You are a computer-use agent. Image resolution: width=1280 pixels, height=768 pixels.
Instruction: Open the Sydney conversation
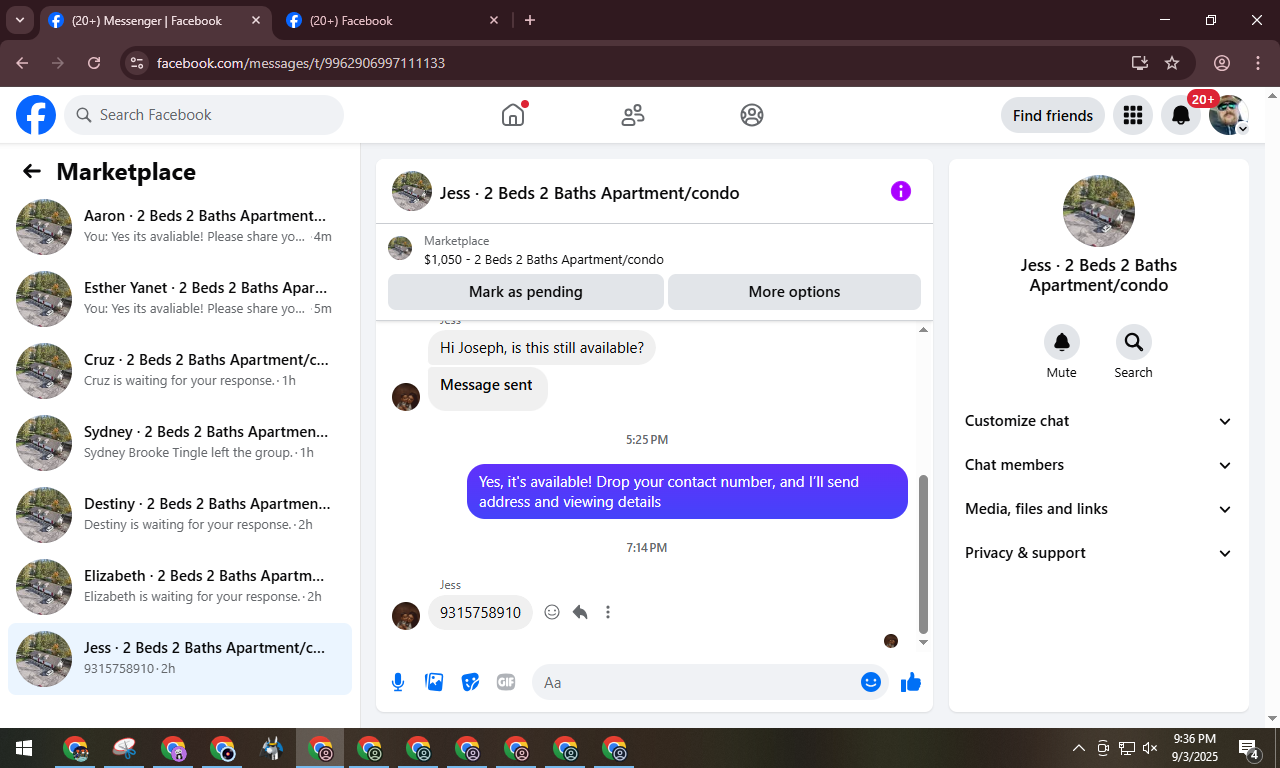180,443
